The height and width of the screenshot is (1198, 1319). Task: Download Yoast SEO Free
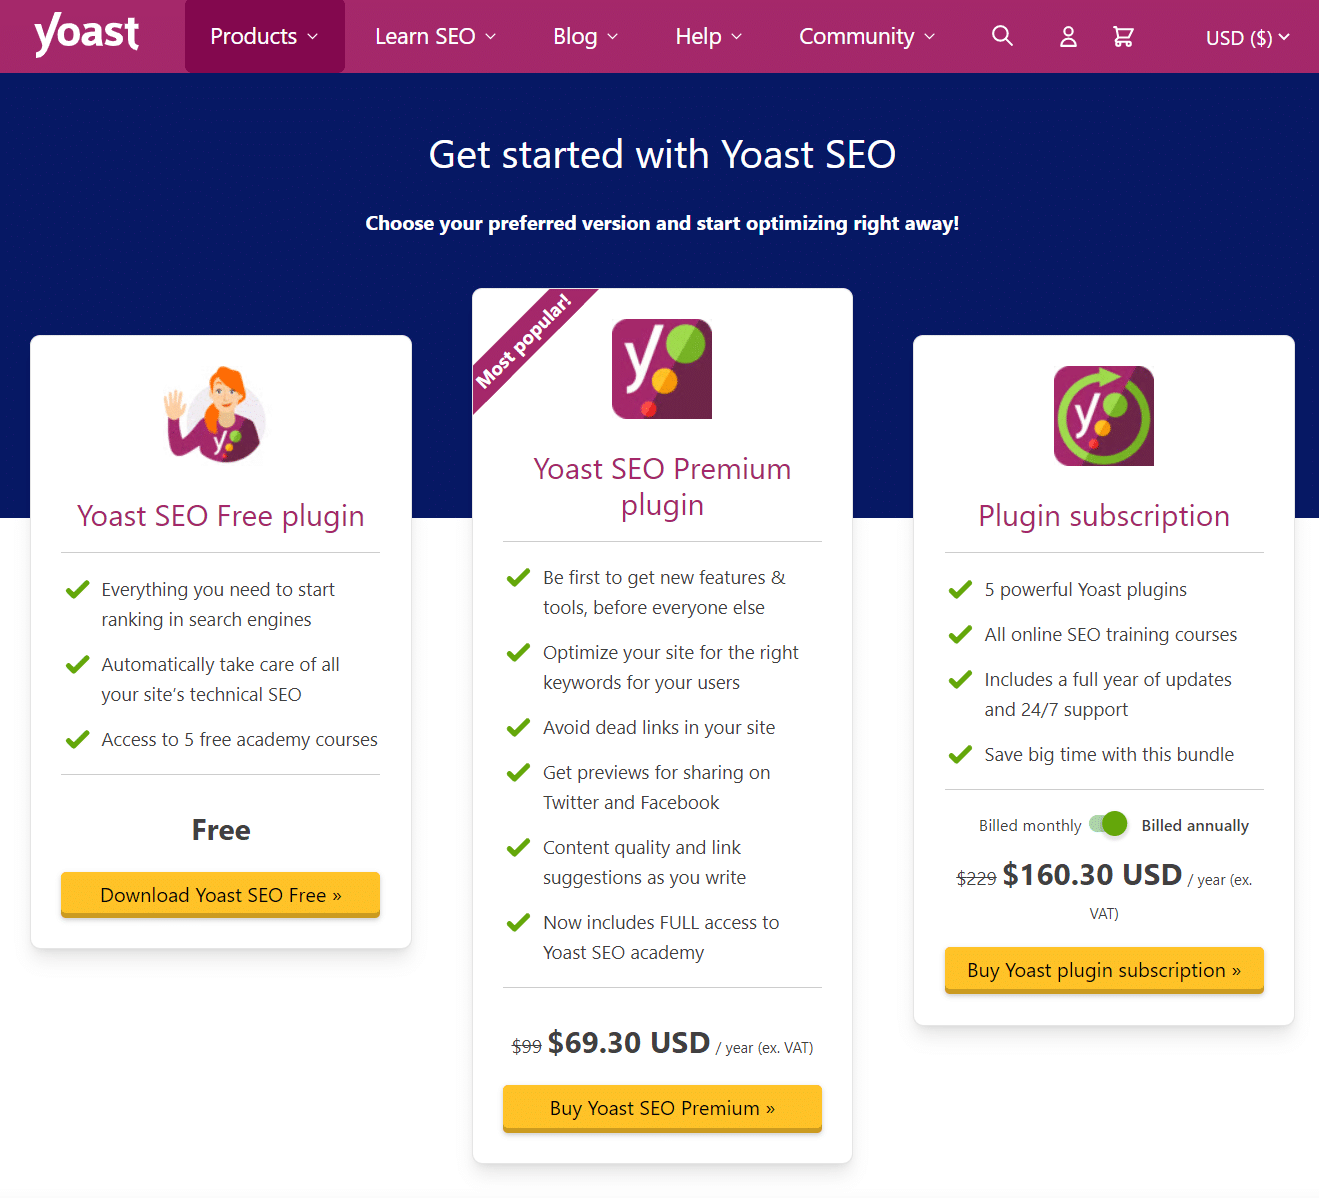pyautogui.click(x=220, y=894)
